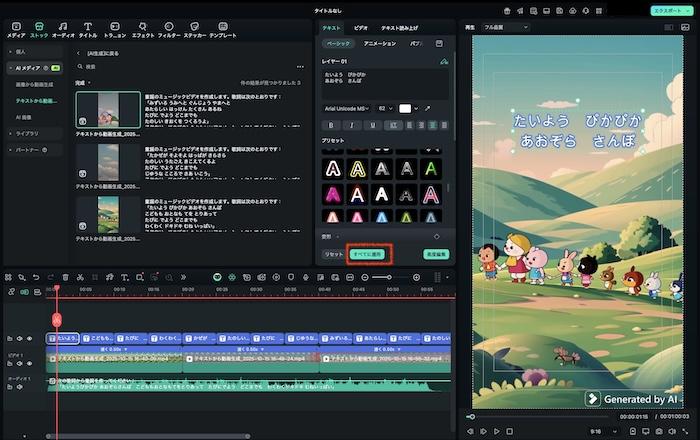Click keyframe diamond icon in text panel
Screen dimensions: 700x440
[437, 237]
